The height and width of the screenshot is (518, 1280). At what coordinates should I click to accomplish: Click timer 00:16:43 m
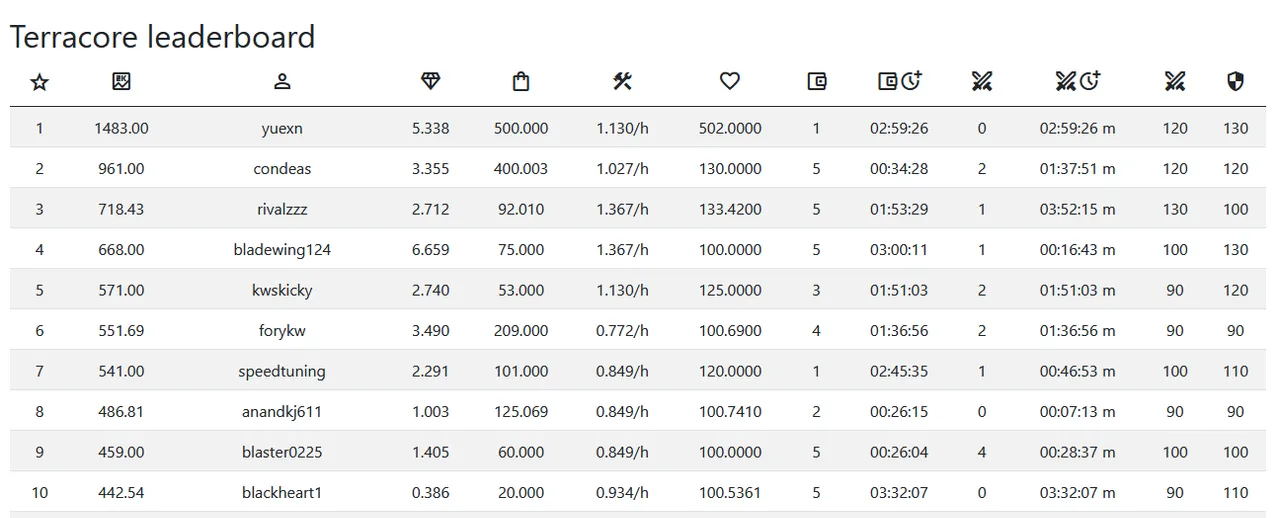click(x=1077, y=250)
